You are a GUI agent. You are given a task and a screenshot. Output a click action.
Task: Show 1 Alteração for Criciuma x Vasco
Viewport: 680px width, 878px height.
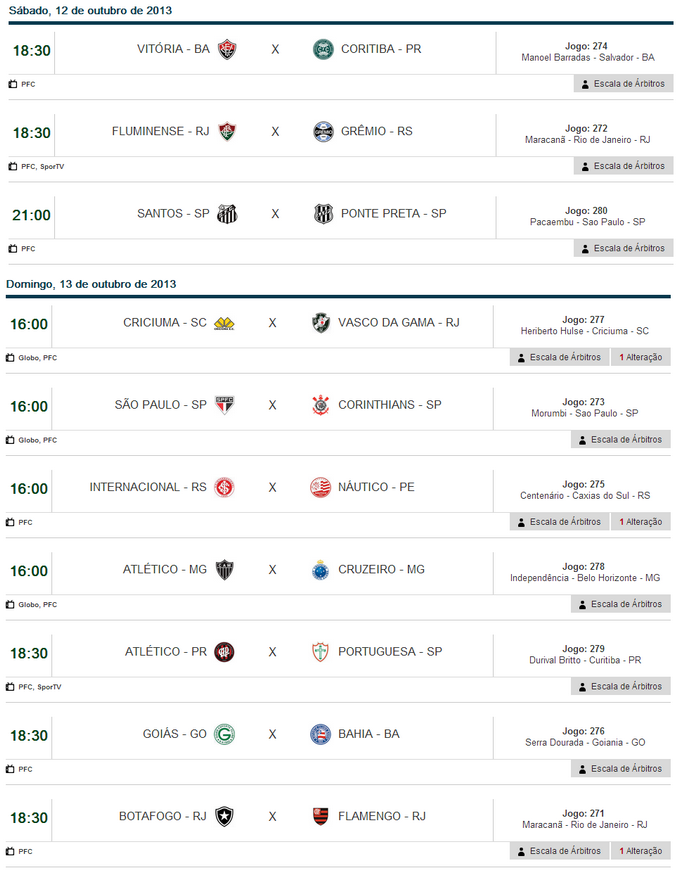pos(640,357)
